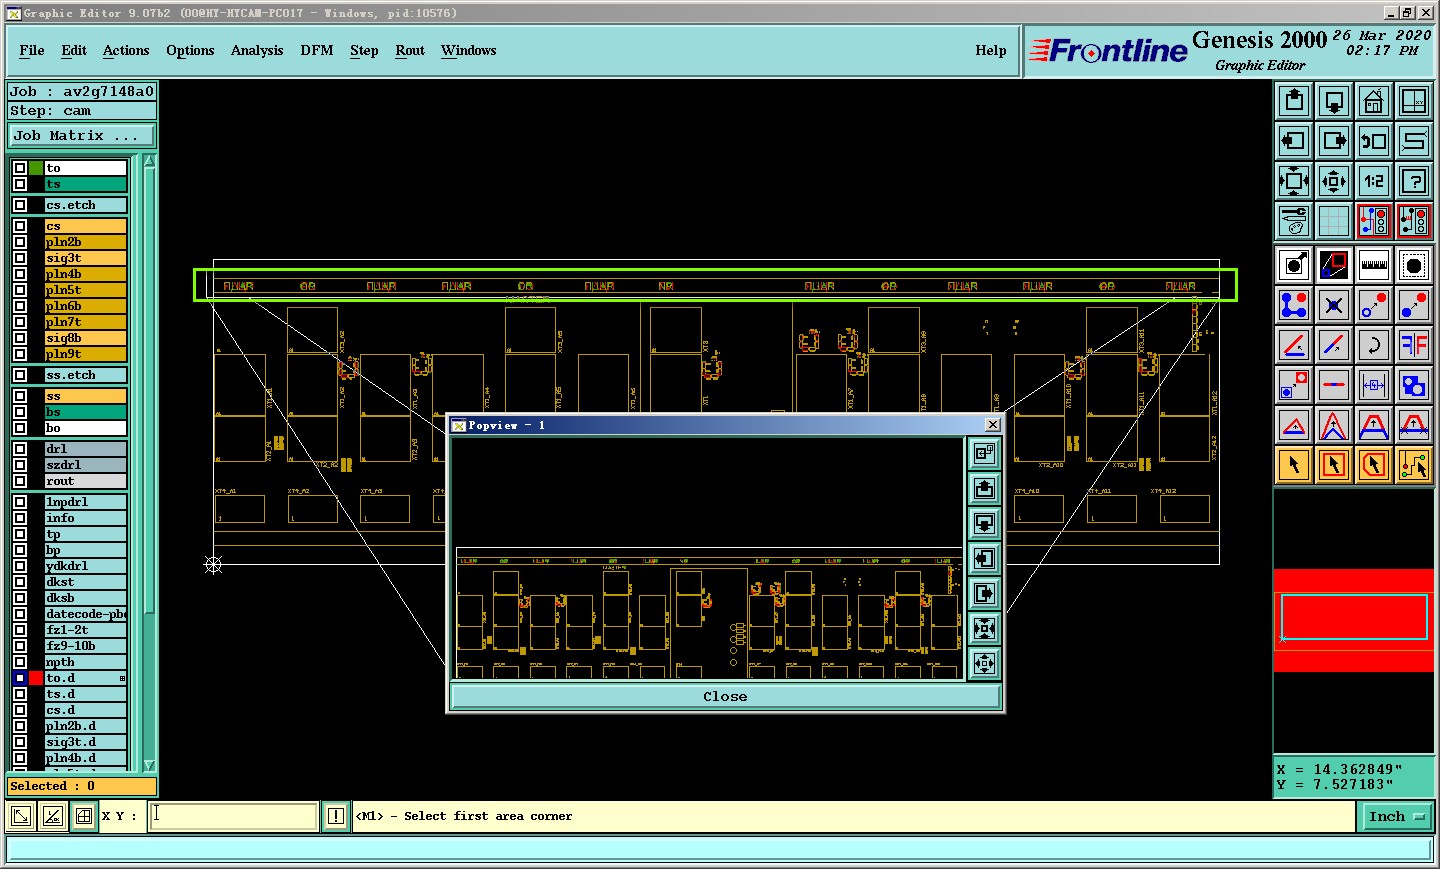Toggle checkbox of layer ss.etch
The height and width of the screenshot is (869, 1440).
[x=20, y=375]
